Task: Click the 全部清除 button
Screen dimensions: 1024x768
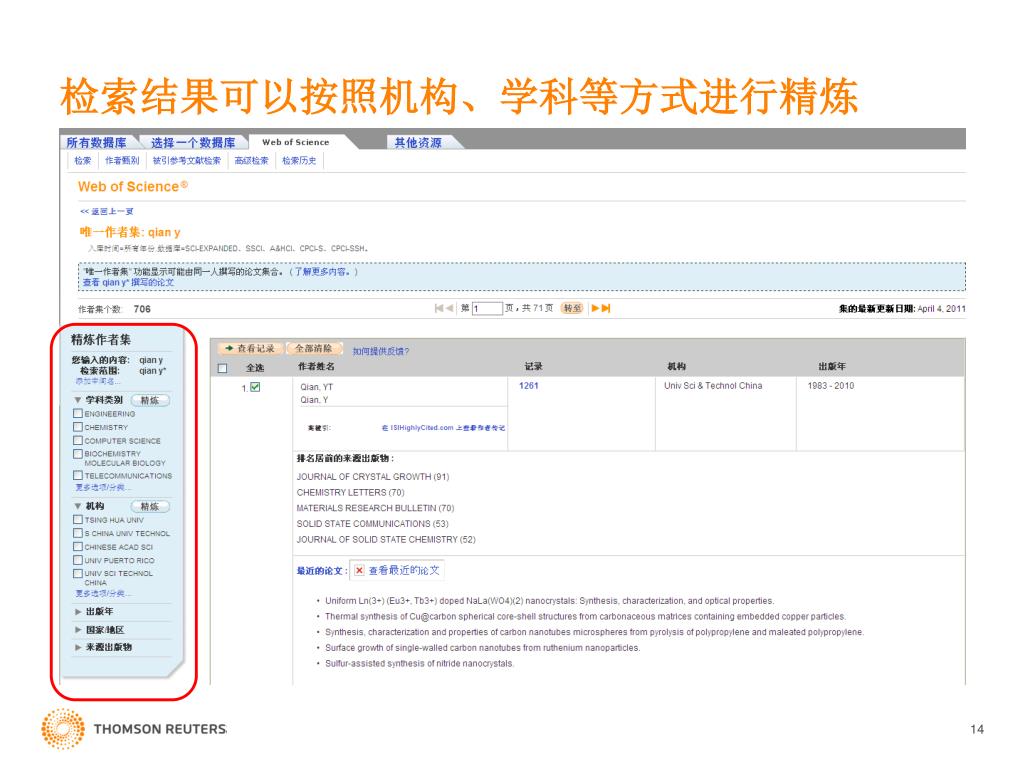Action: click(313, 349)
